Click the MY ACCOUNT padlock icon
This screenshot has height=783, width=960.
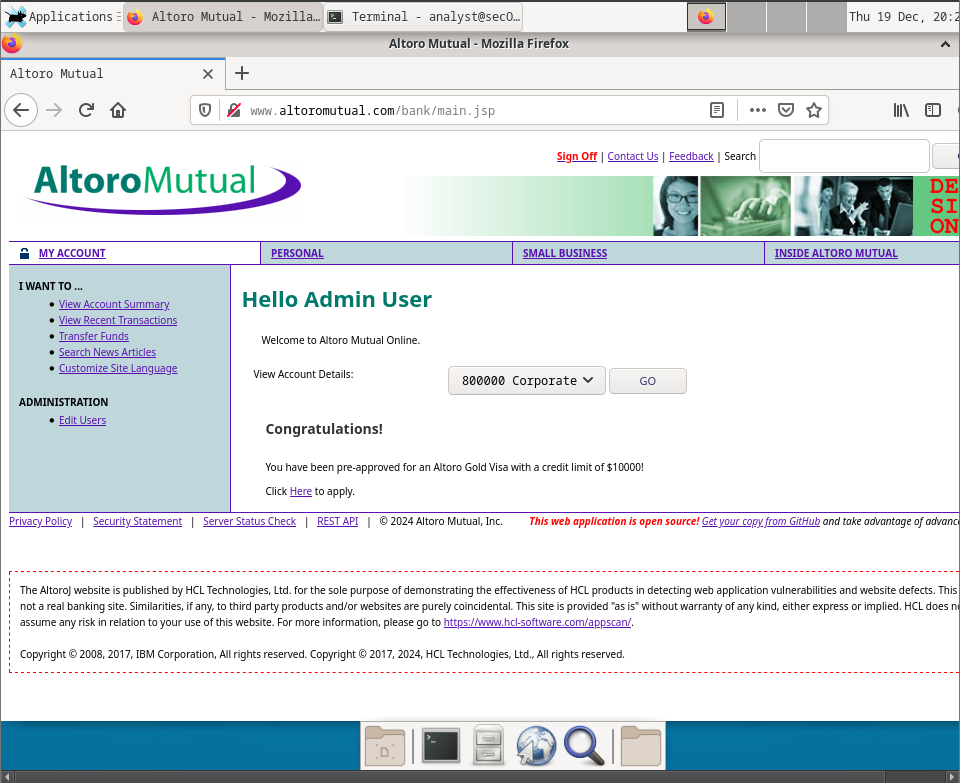24,253
